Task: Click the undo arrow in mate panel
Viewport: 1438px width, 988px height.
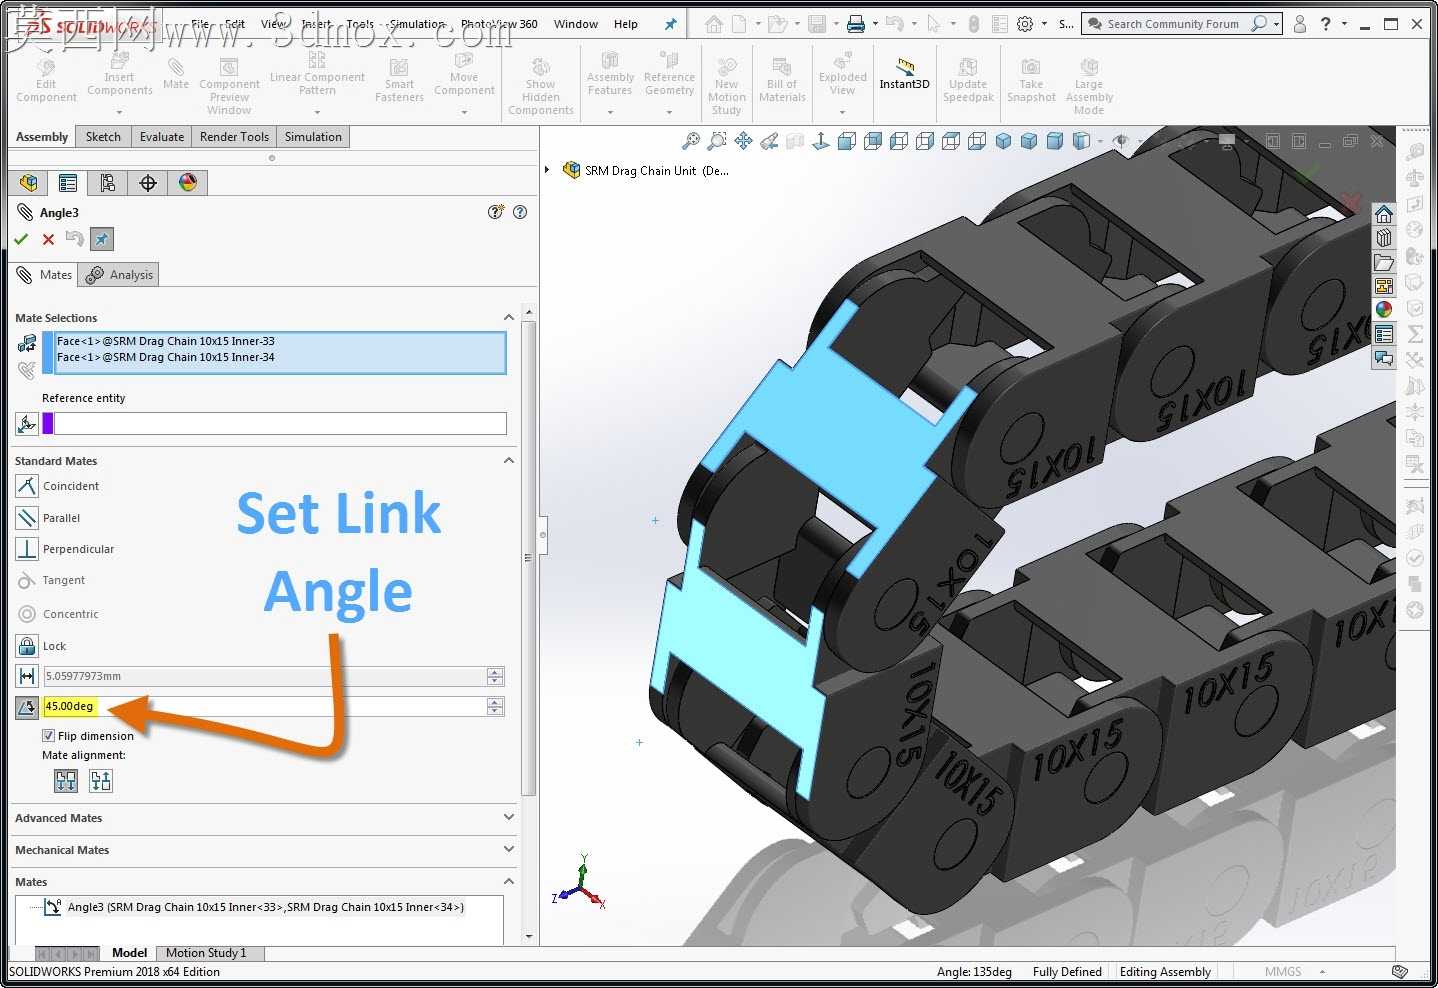Action: pyautogui.click(x=74, y=238)
